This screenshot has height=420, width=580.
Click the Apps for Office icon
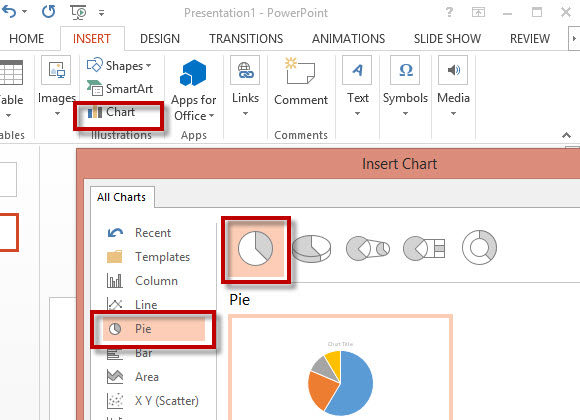point(193,73)
